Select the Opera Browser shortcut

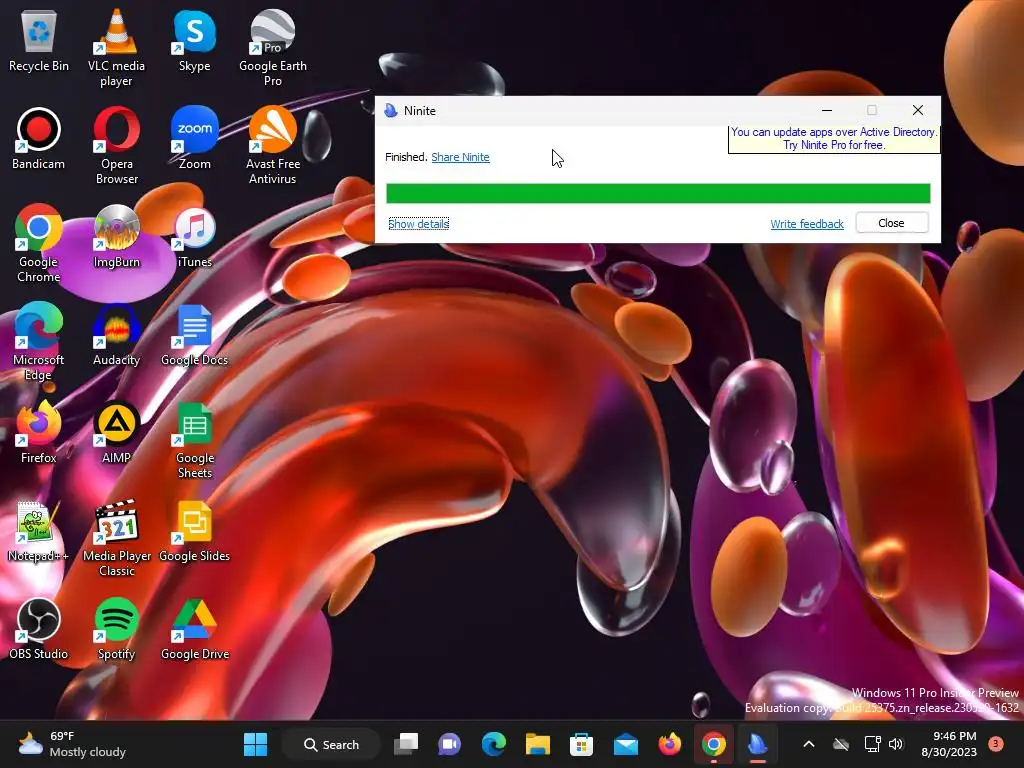click(x=116, y=146)
